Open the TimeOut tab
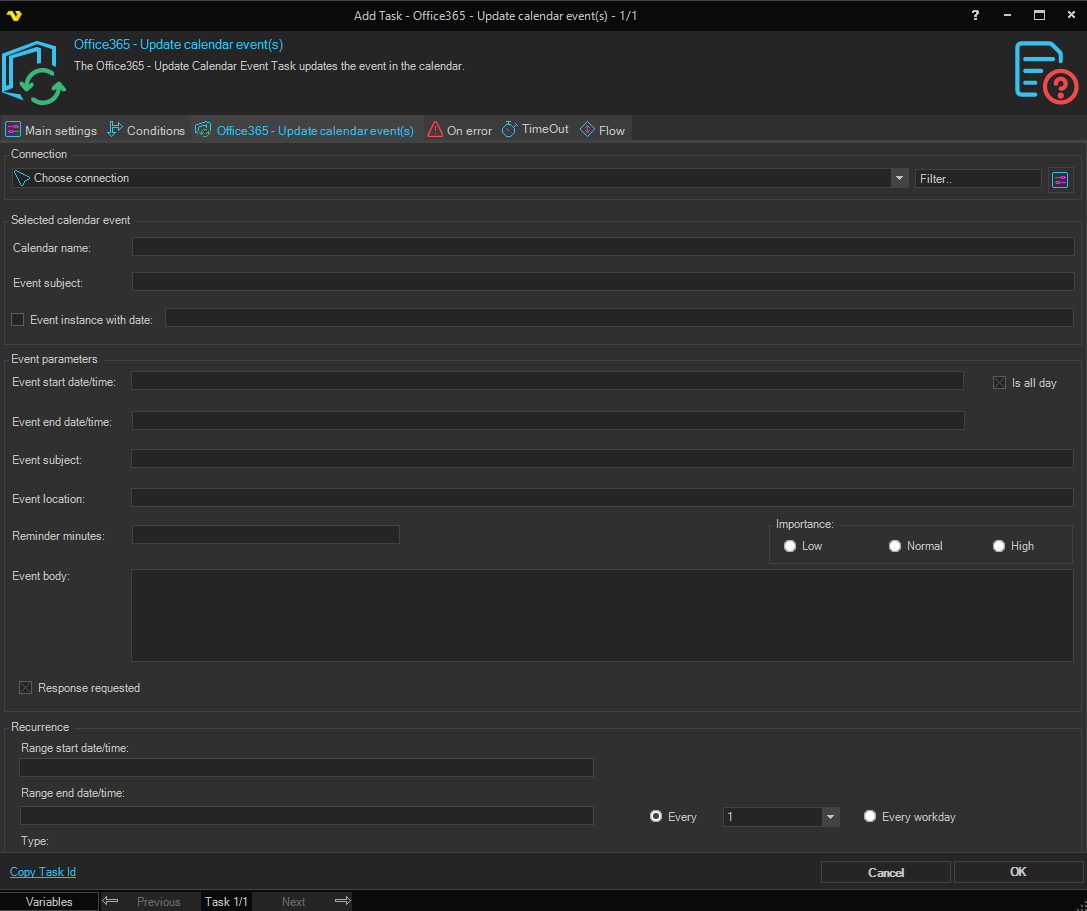The height and width of the screenshot is (911, 1087). (x=535, y=130)
